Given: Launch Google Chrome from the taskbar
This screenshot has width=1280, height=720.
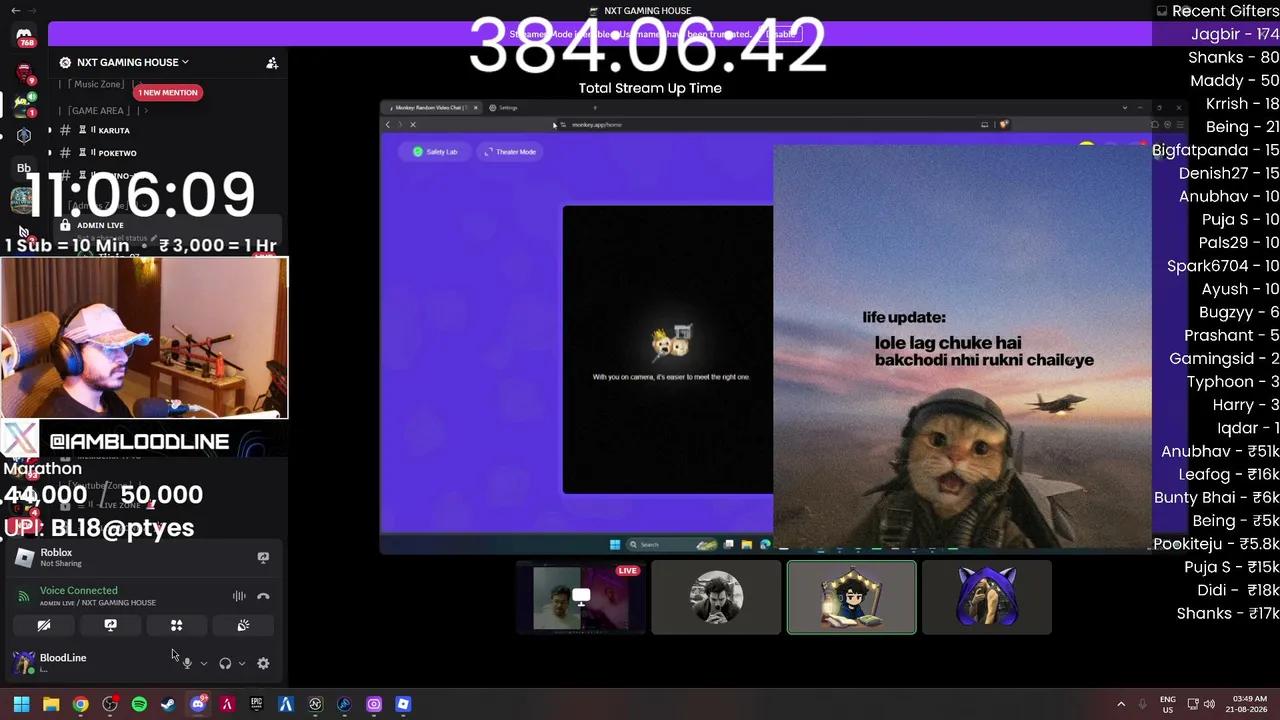Looking at the screenshot, I should click(80, 704).
